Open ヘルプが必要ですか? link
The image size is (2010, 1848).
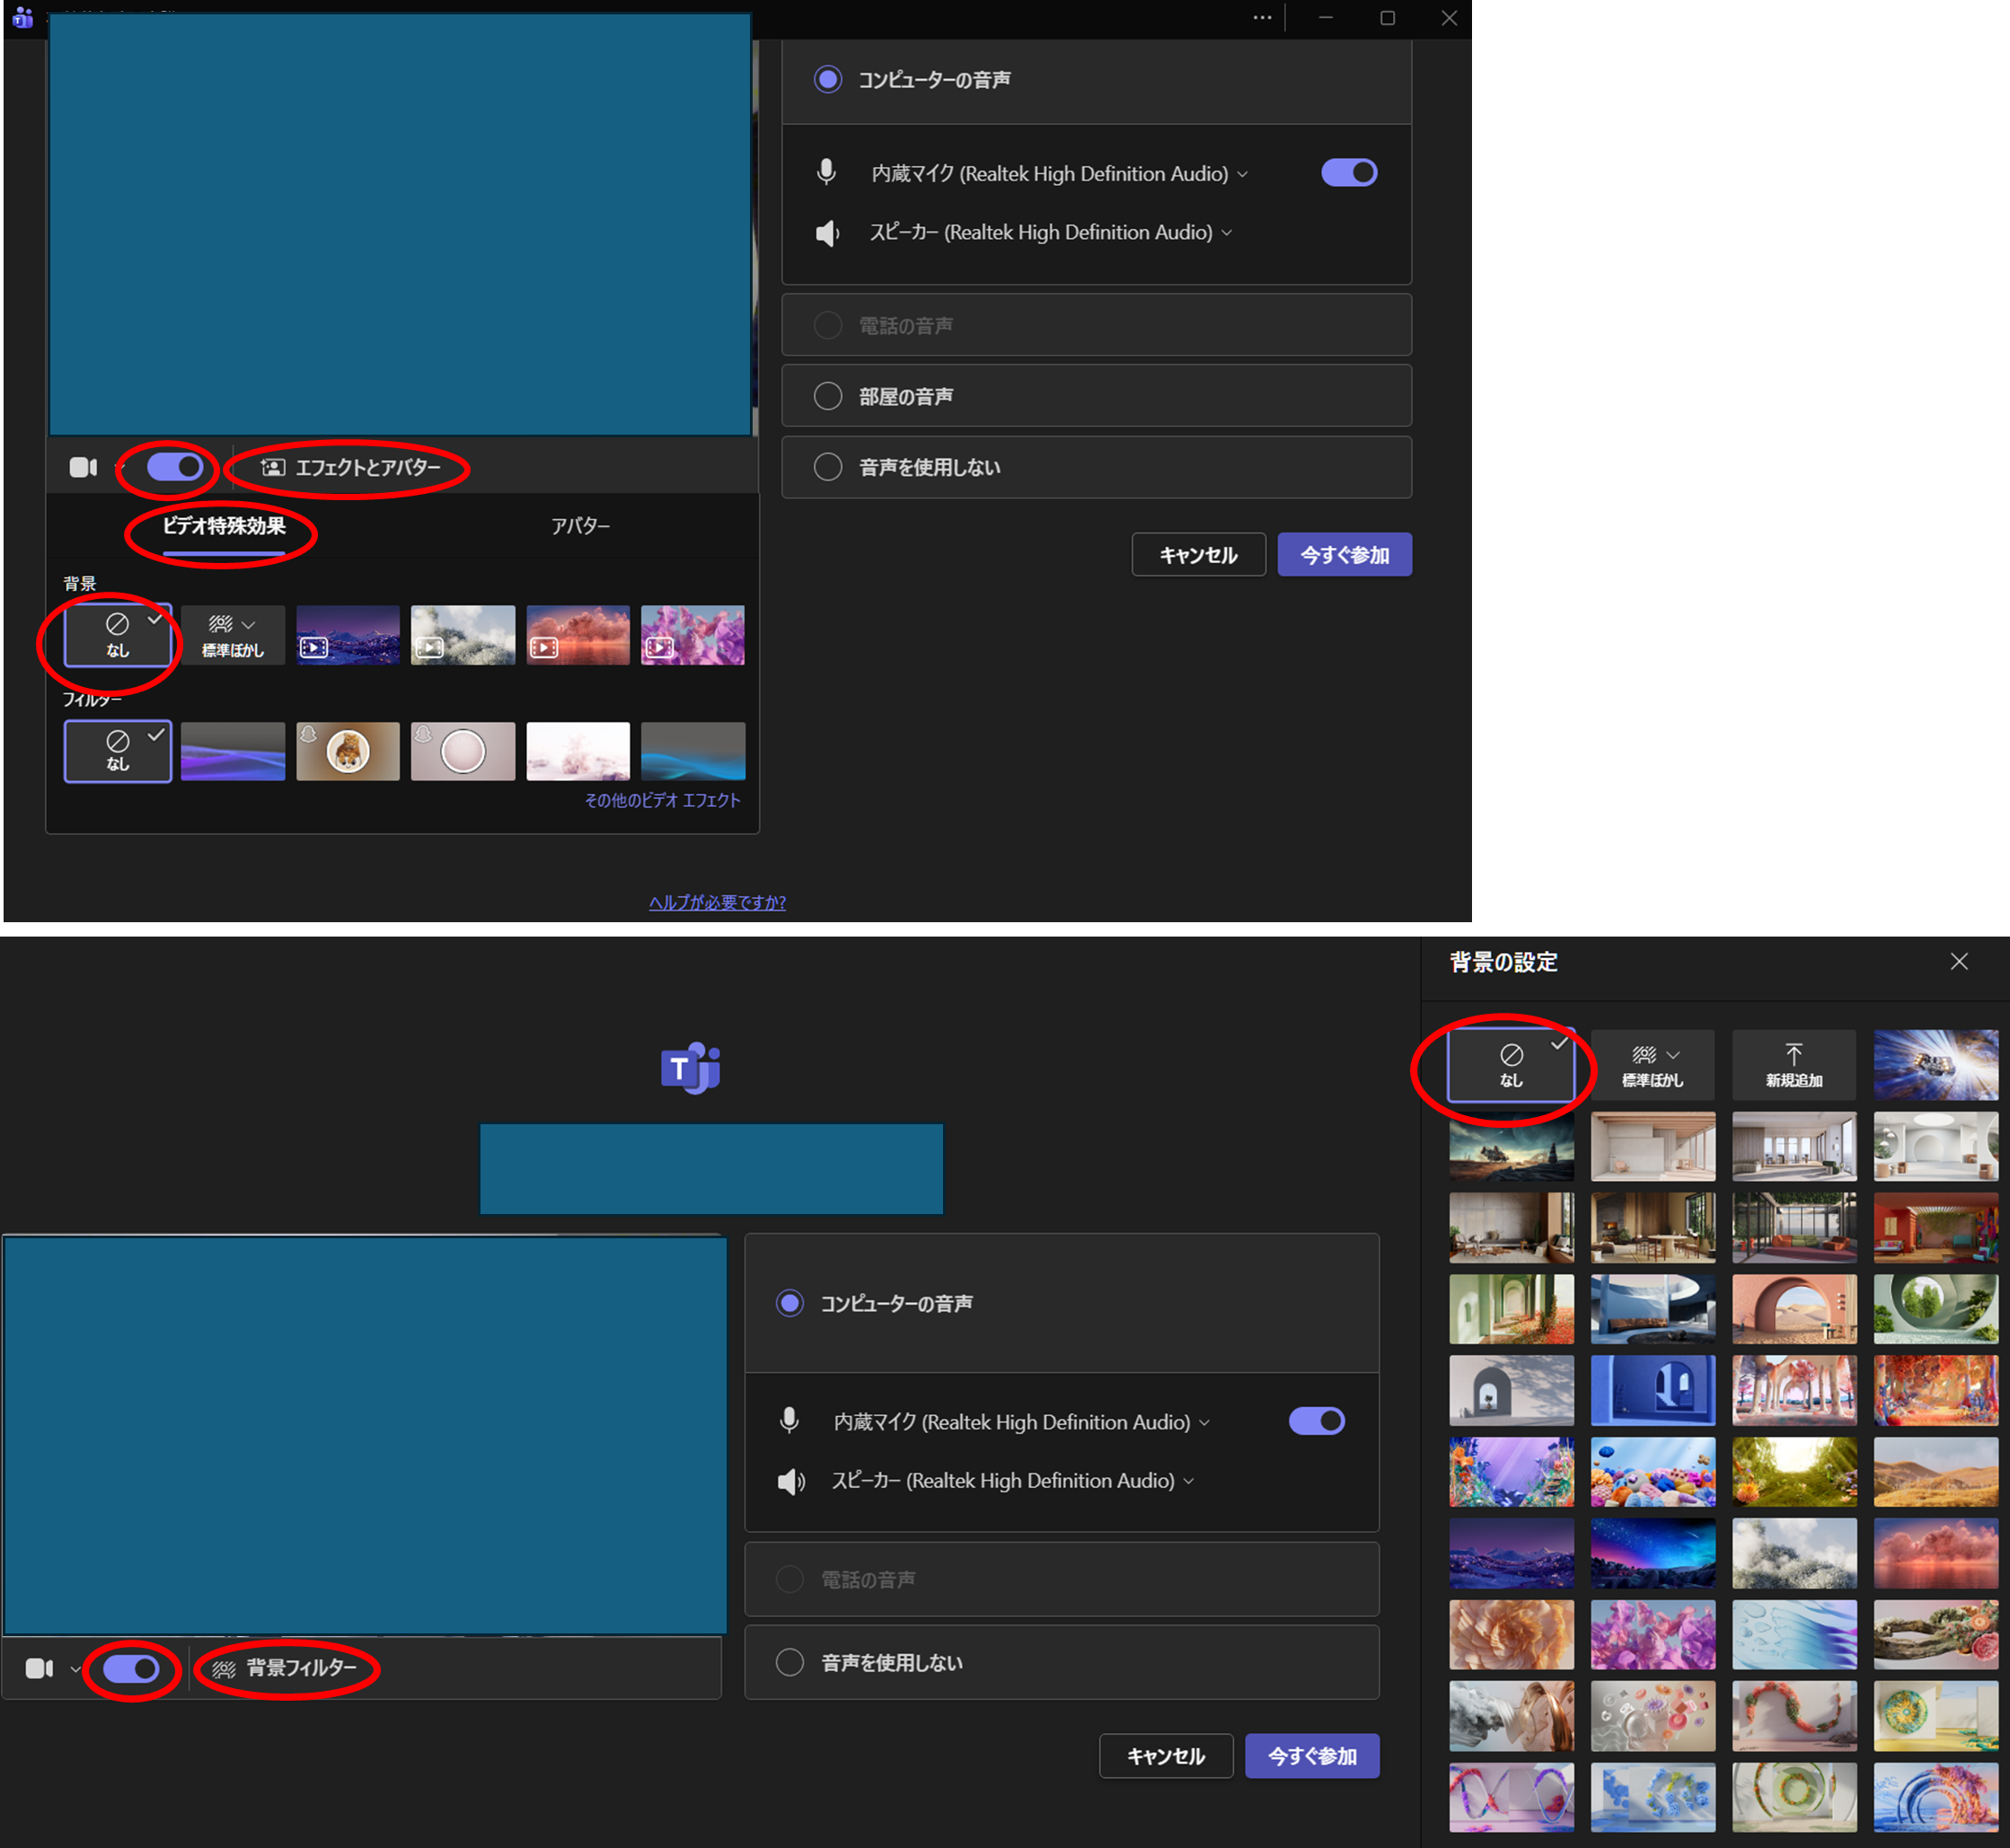pyautogui.click(x=717, y=902)
